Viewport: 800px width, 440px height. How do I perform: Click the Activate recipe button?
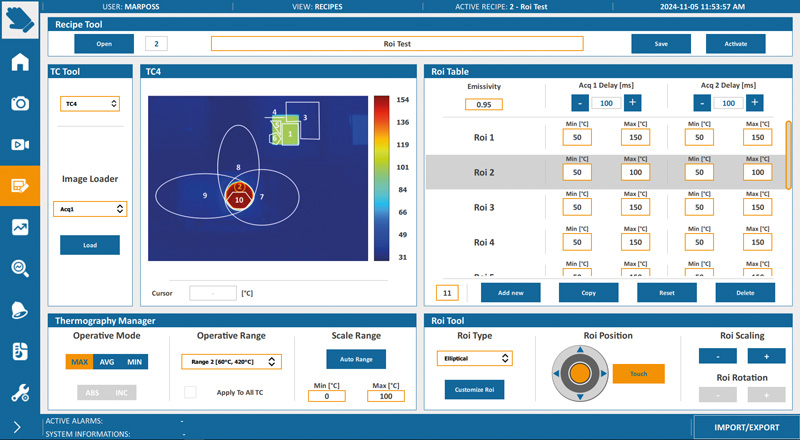pos(735,44)
